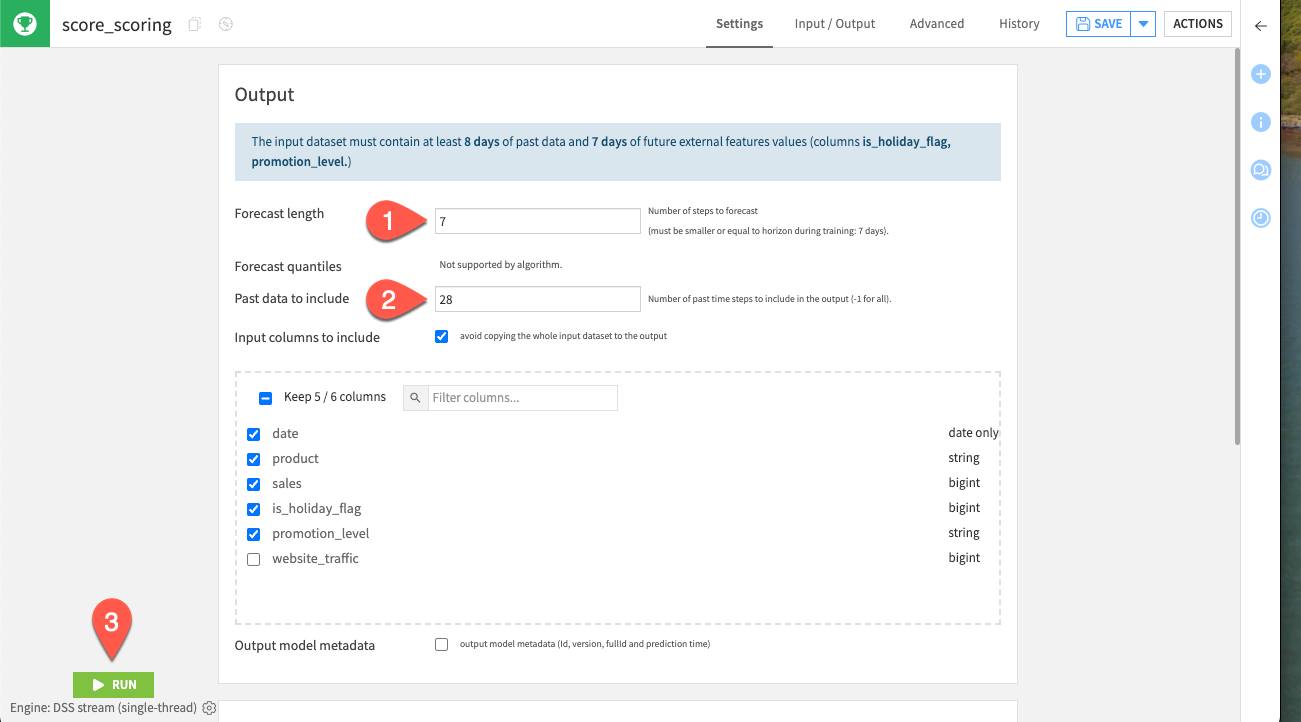The height and width of the screenshot is (722, 1301).
Task: Click the plus icon in the right sidebar
Action: point(1260,73)
